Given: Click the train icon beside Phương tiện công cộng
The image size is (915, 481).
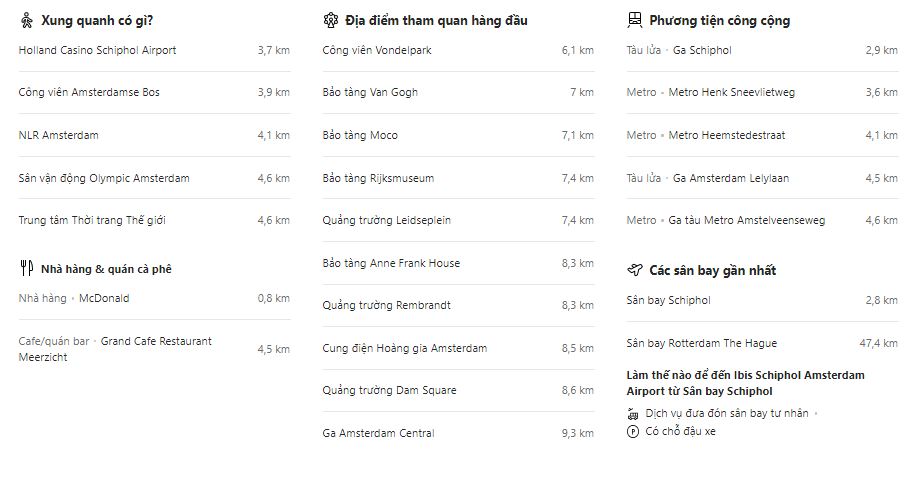Looking at the screenshot, I should [634, 20].
